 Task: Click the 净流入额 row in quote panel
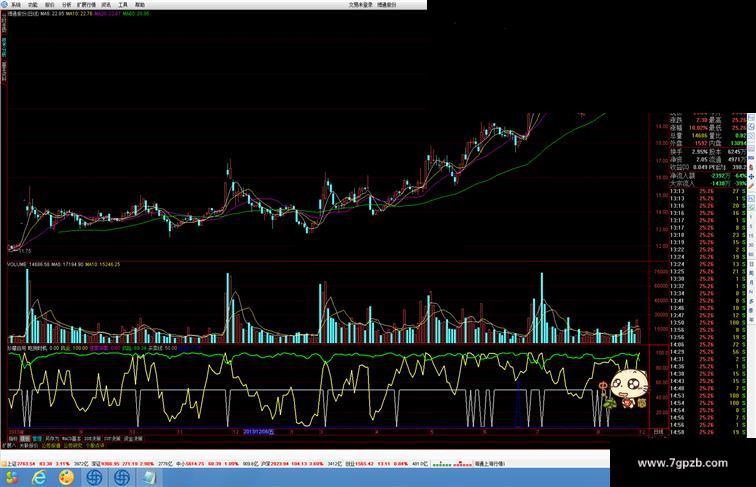[x=708, y=176]
